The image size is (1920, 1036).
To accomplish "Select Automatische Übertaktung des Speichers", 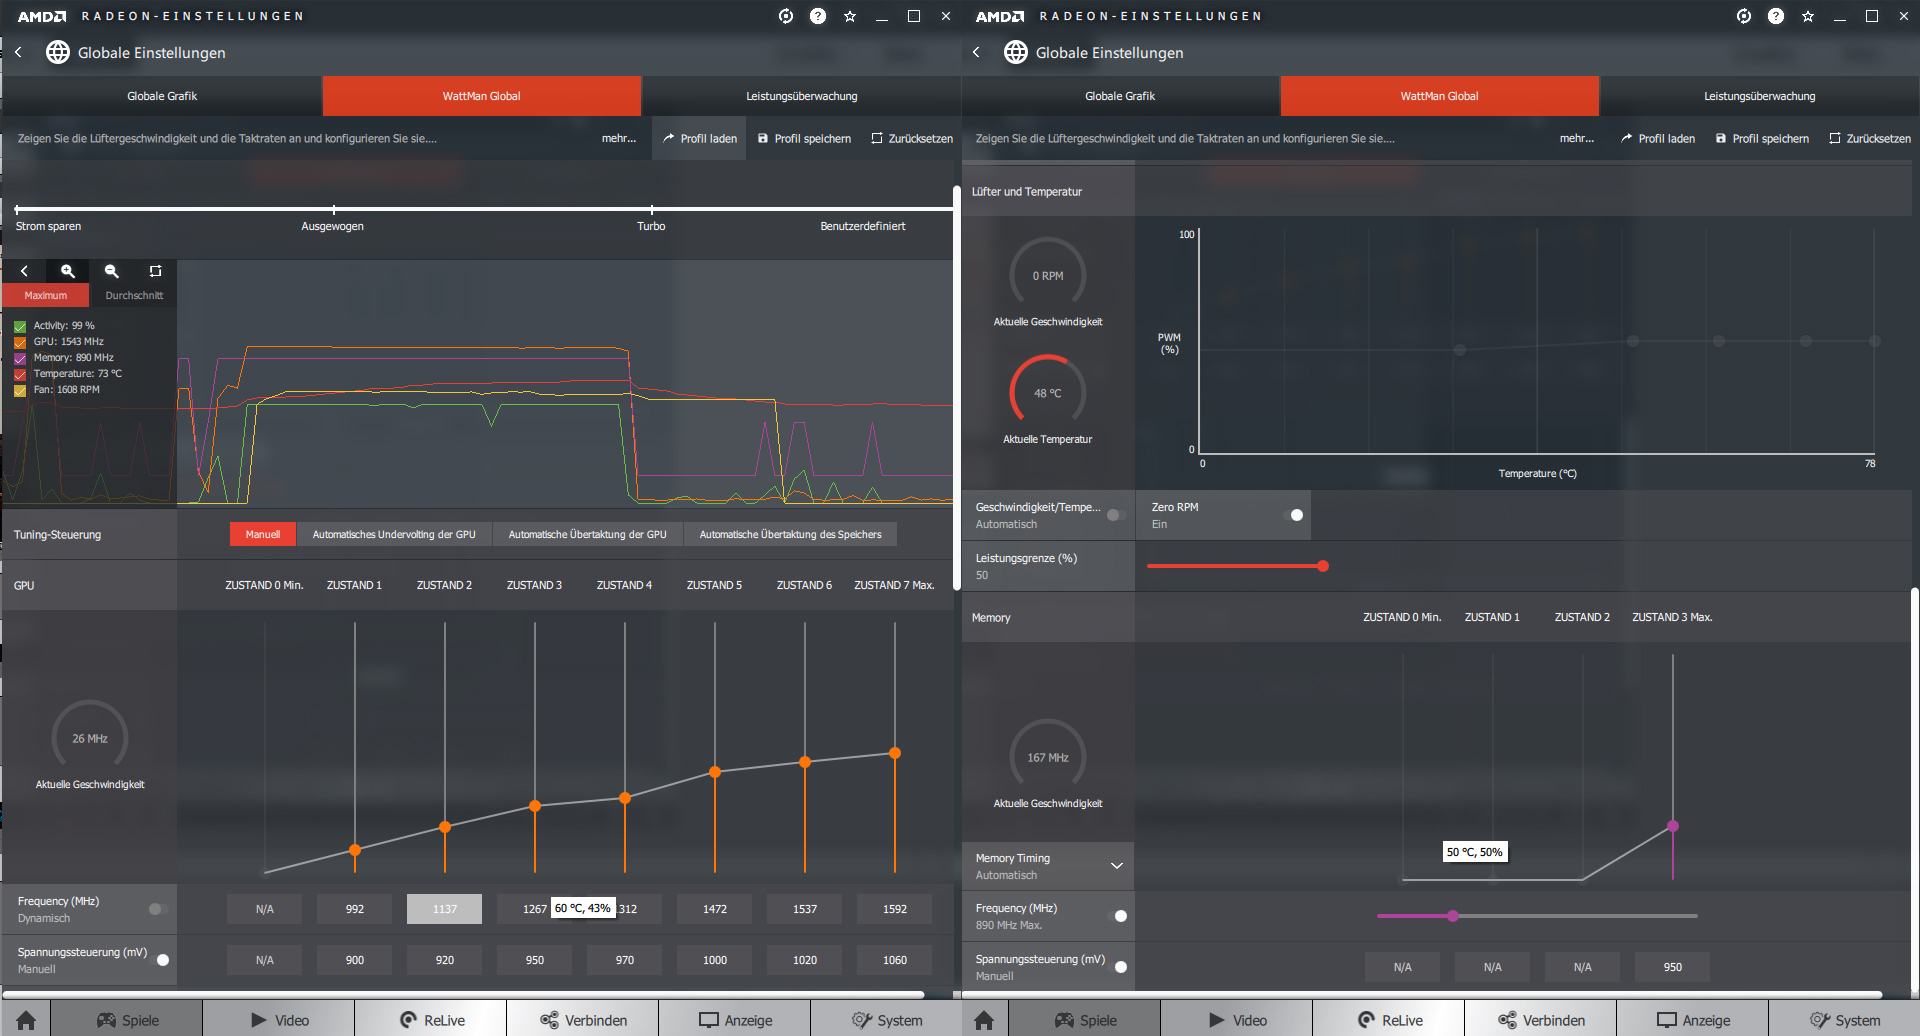I will point(790,535).
